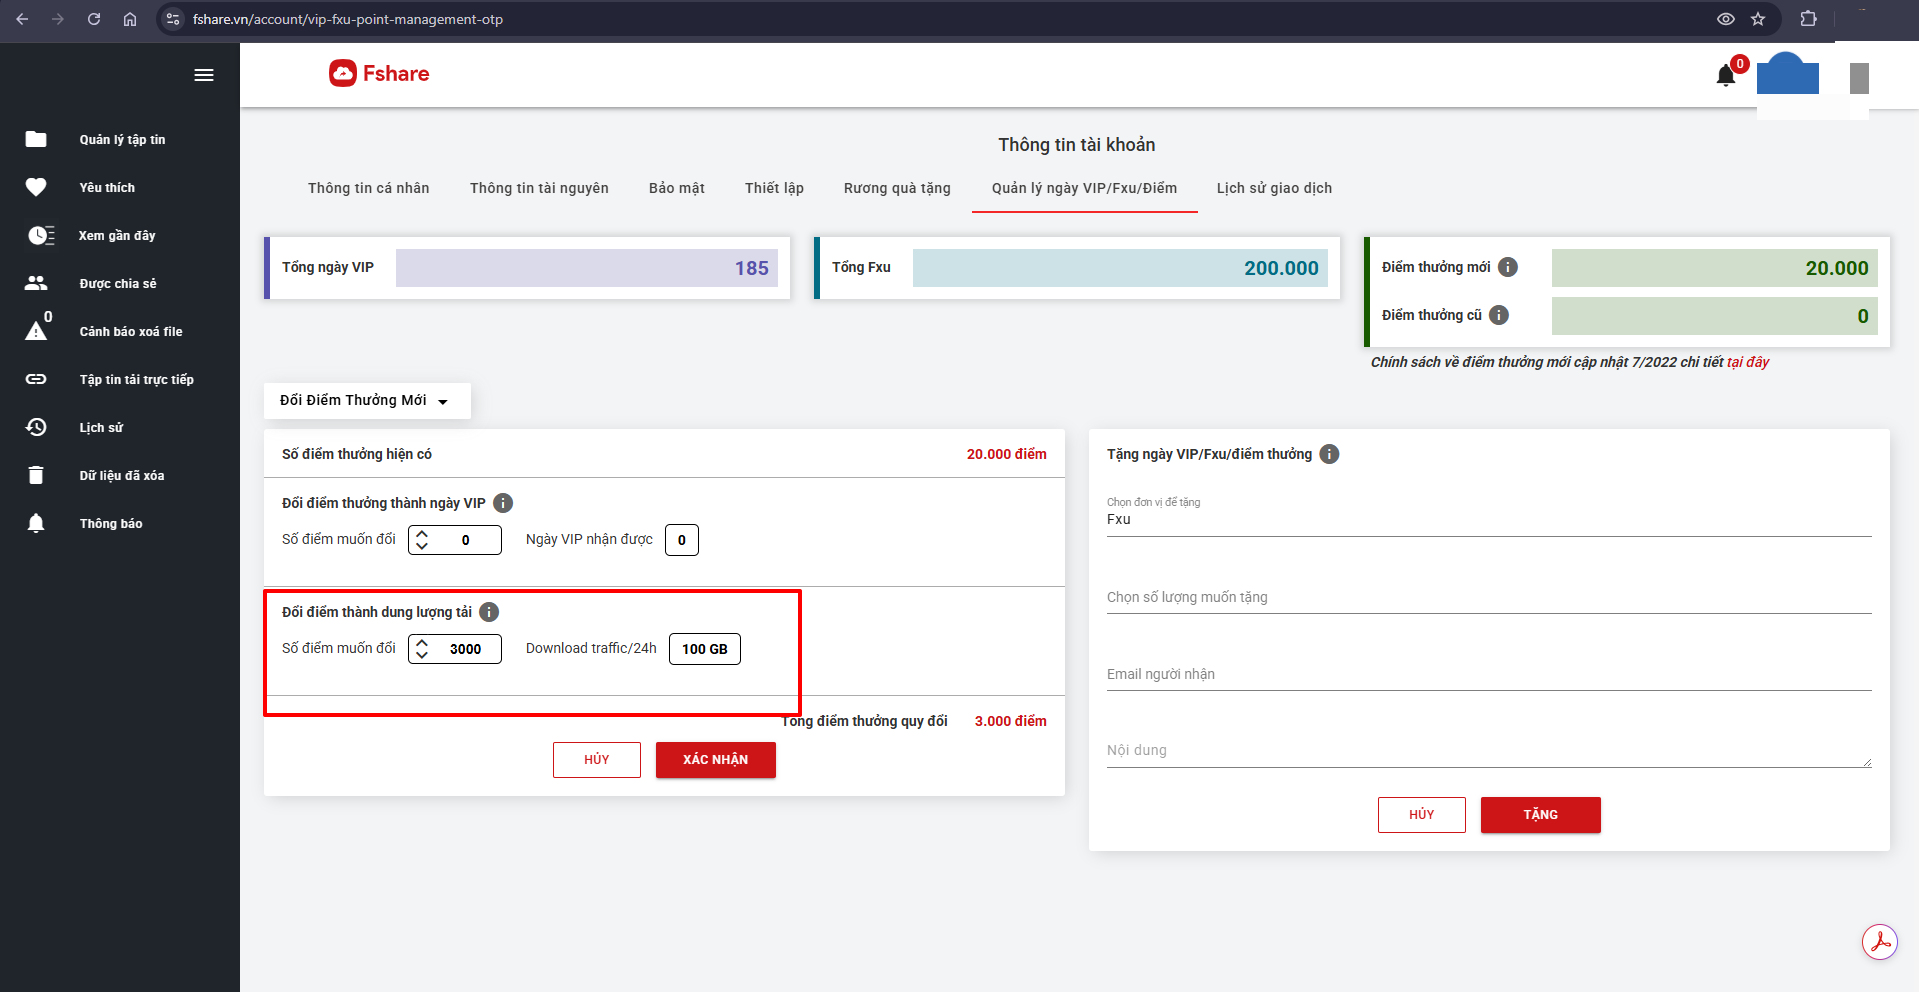The image size is (1919, 992).
Task: Click the Email người nhận input field
Action: [1488, 675]
